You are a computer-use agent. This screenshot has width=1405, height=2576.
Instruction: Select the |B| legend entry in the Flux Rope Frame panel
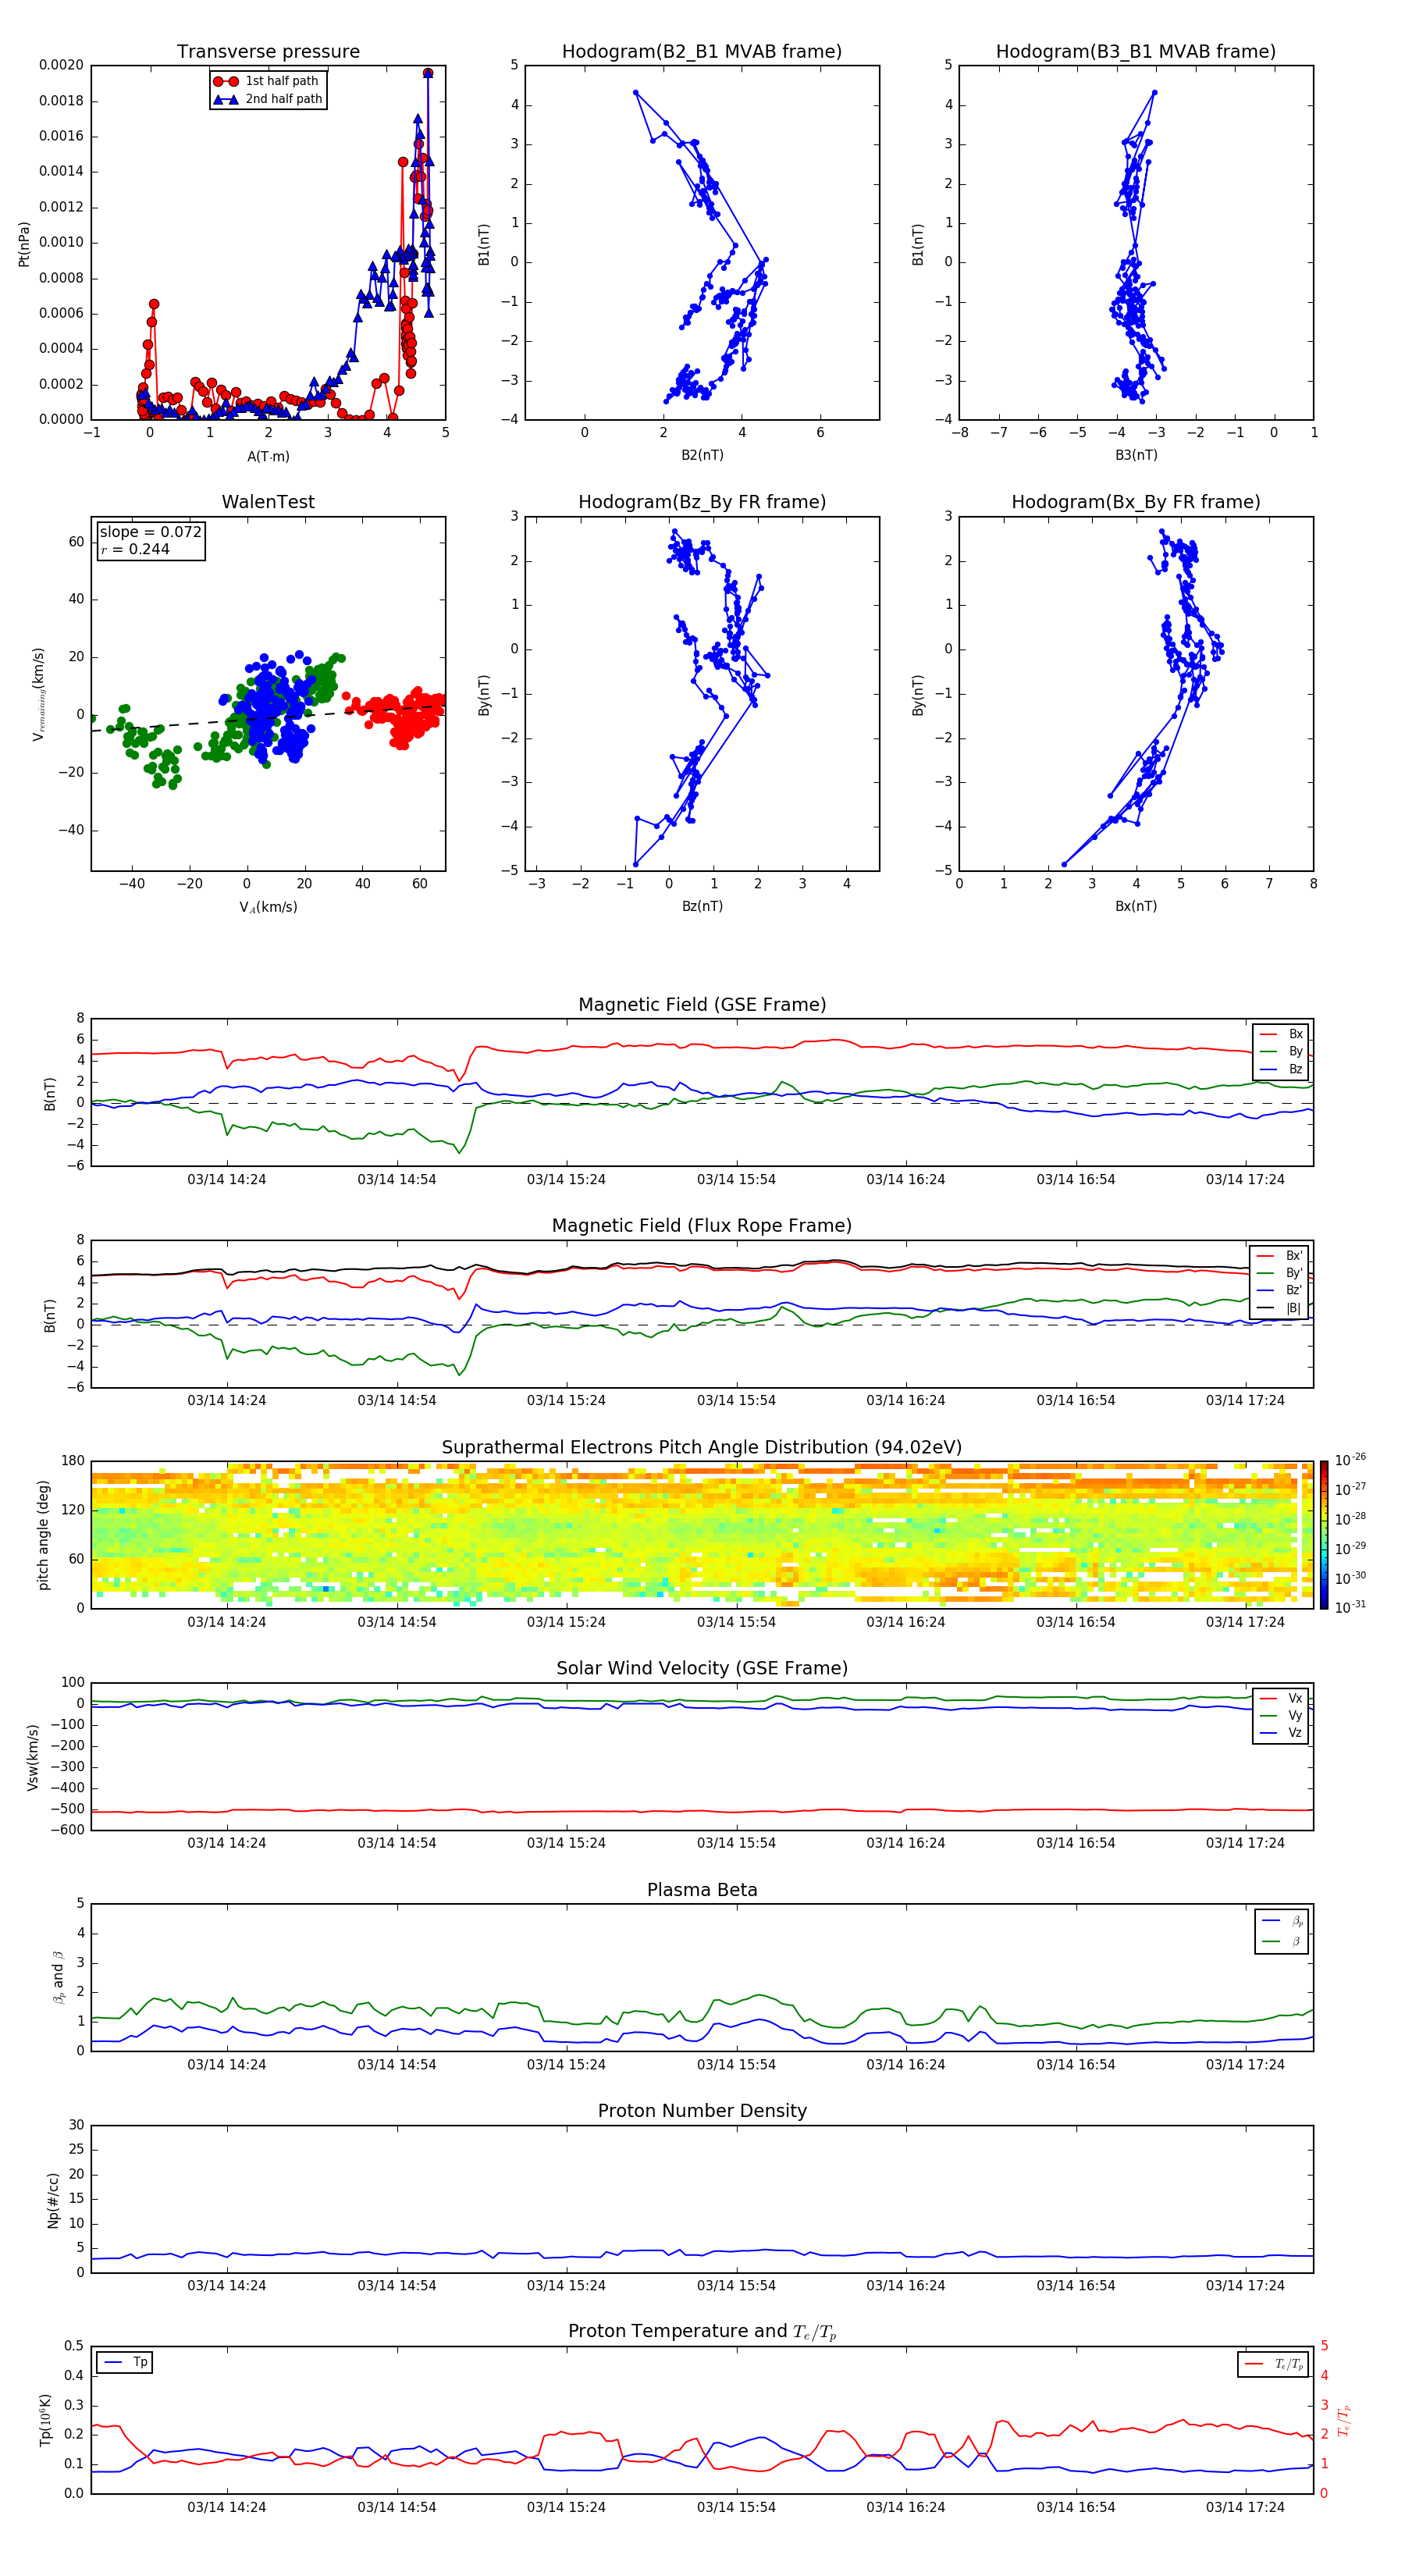(x=1279, y=1308)
